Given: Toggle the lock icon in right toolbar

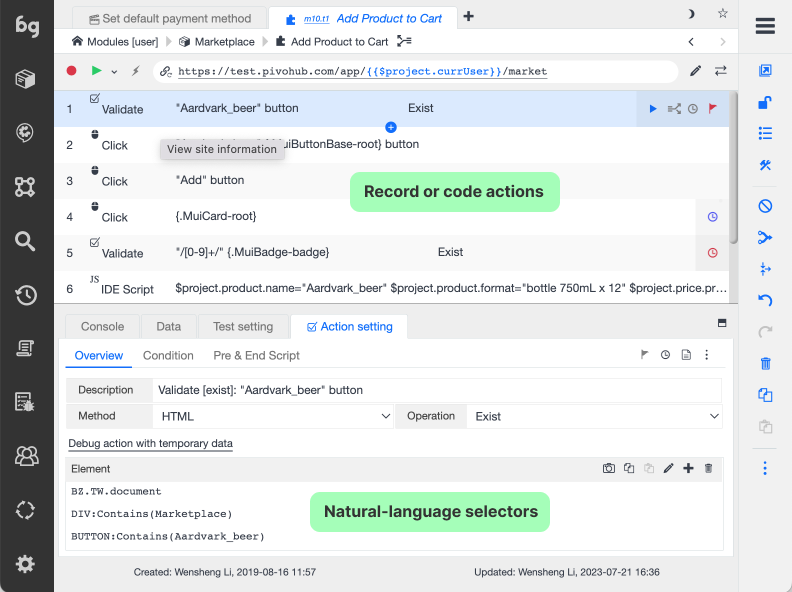Looking at the screenshot, I should [x=765, y=101].
